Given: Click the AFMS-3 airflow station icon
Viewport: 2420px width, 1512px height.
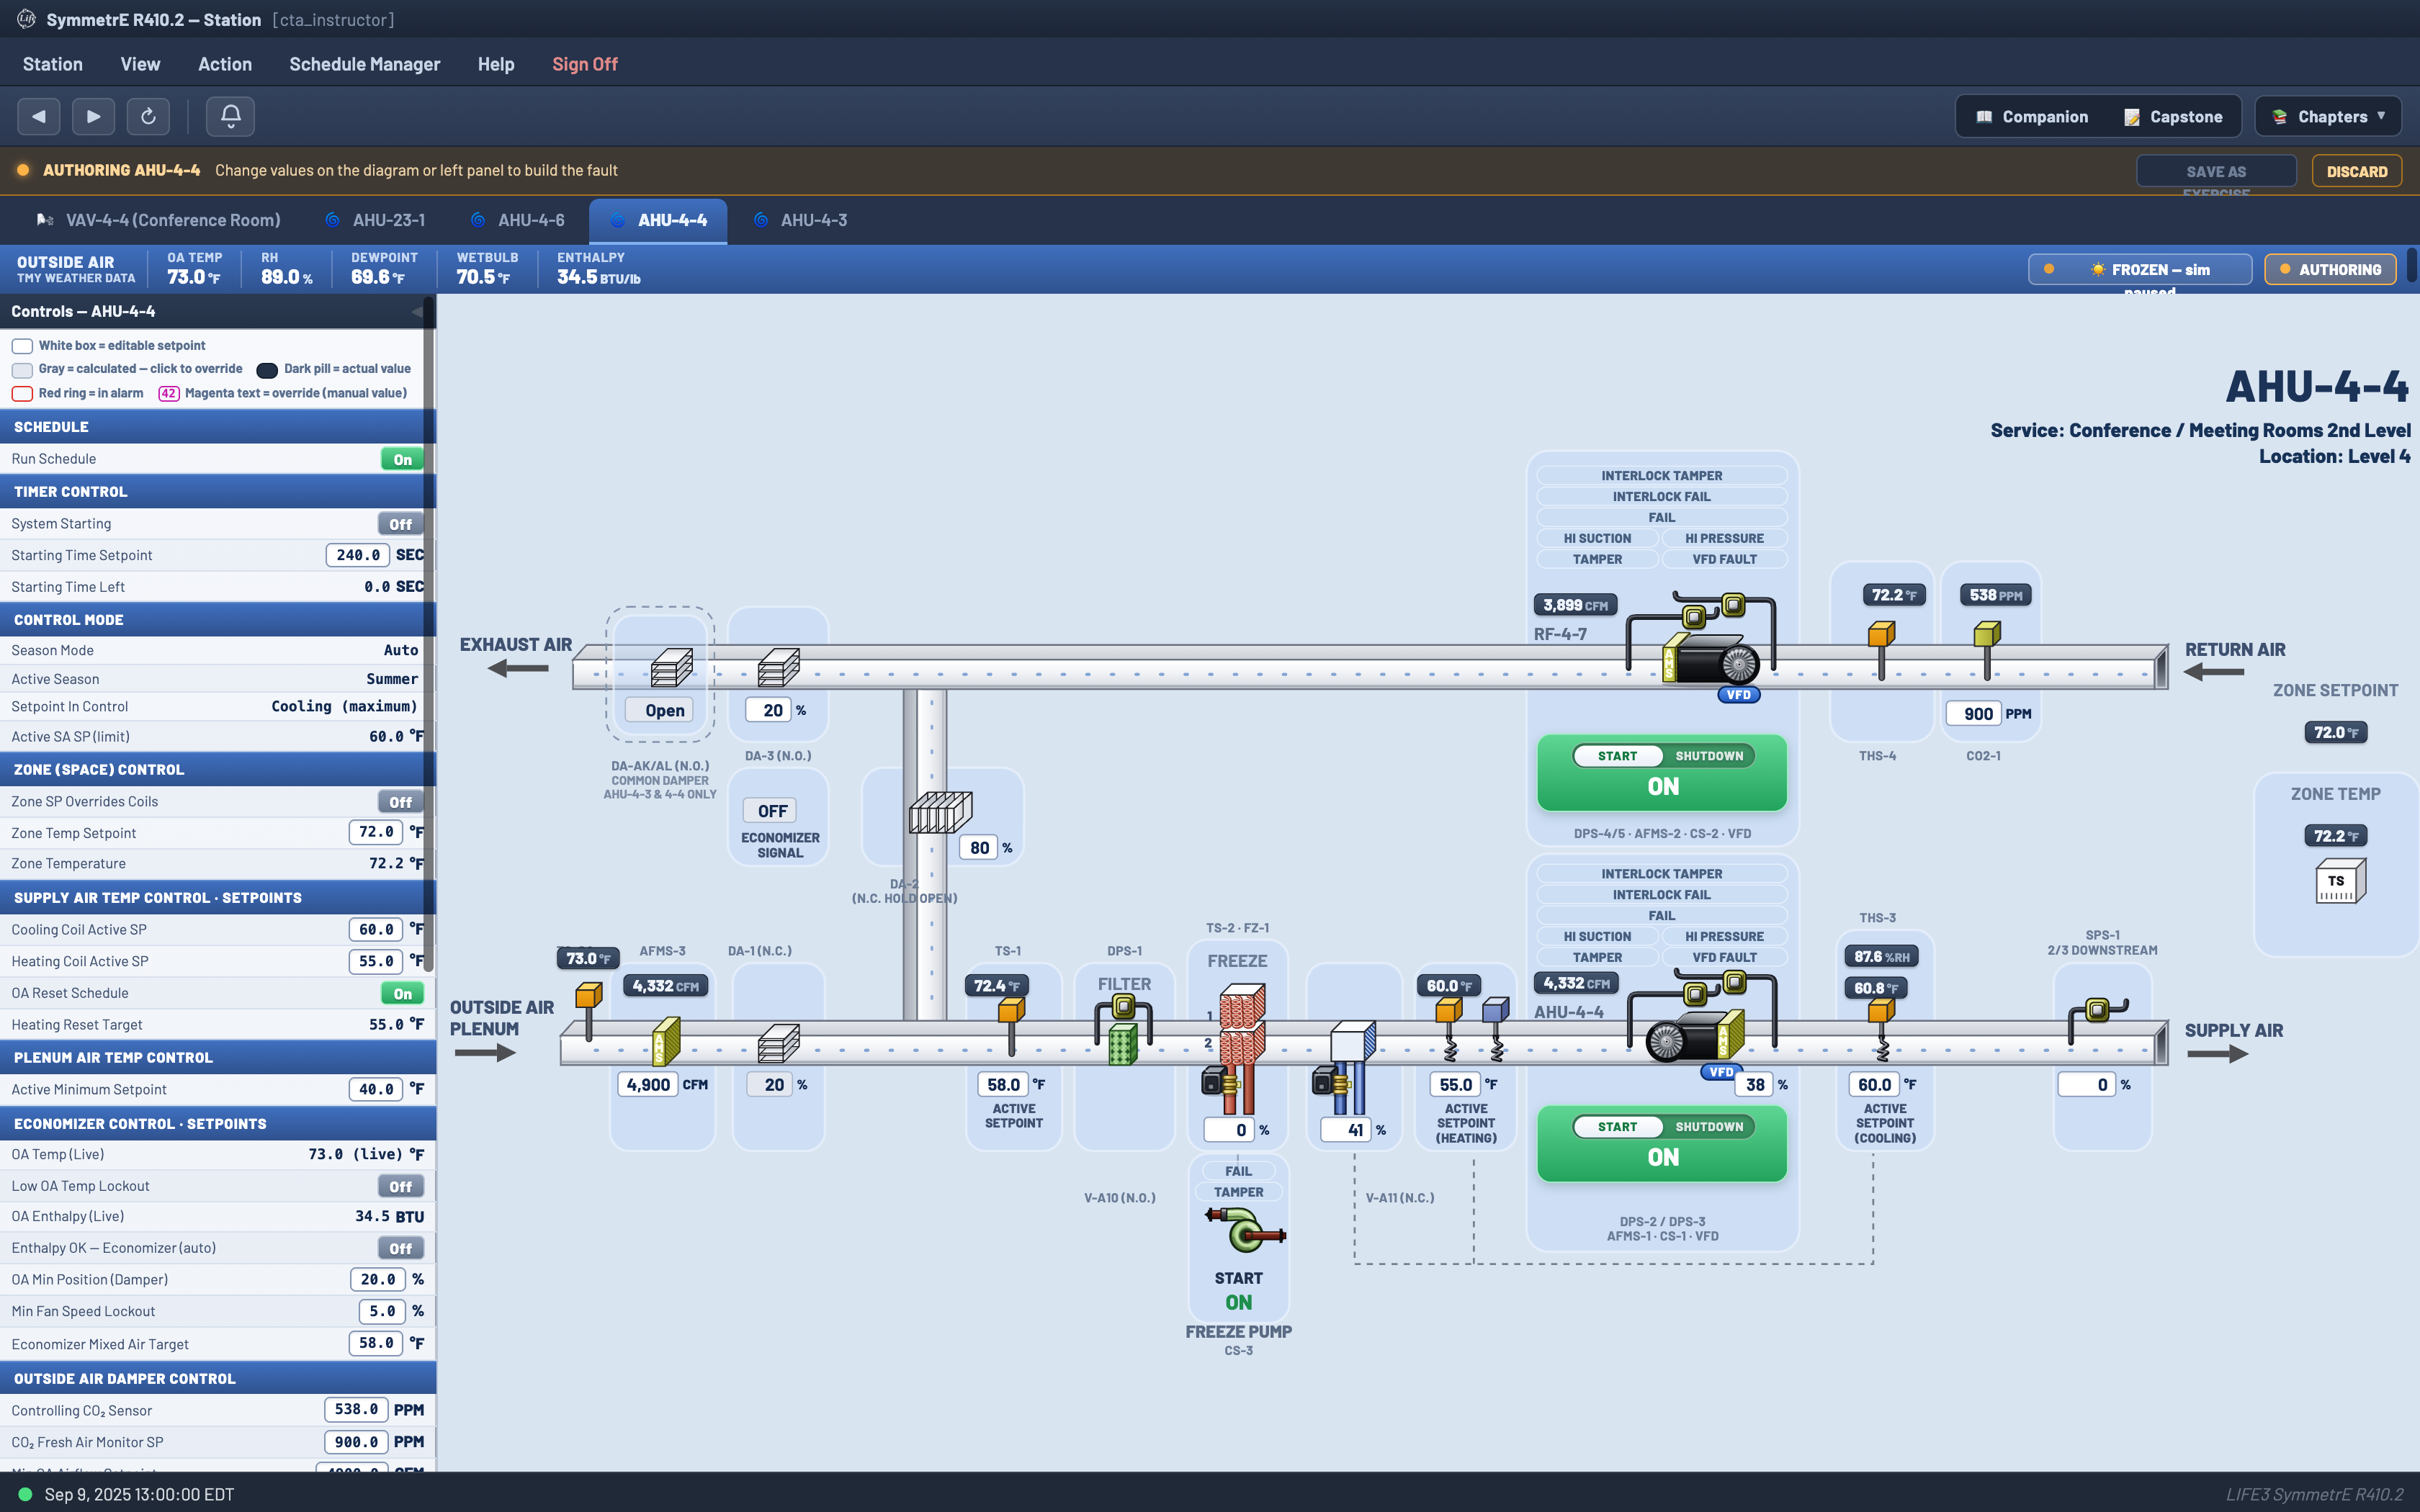Looking at the screenshot, I should click(x=666, y=1041).
